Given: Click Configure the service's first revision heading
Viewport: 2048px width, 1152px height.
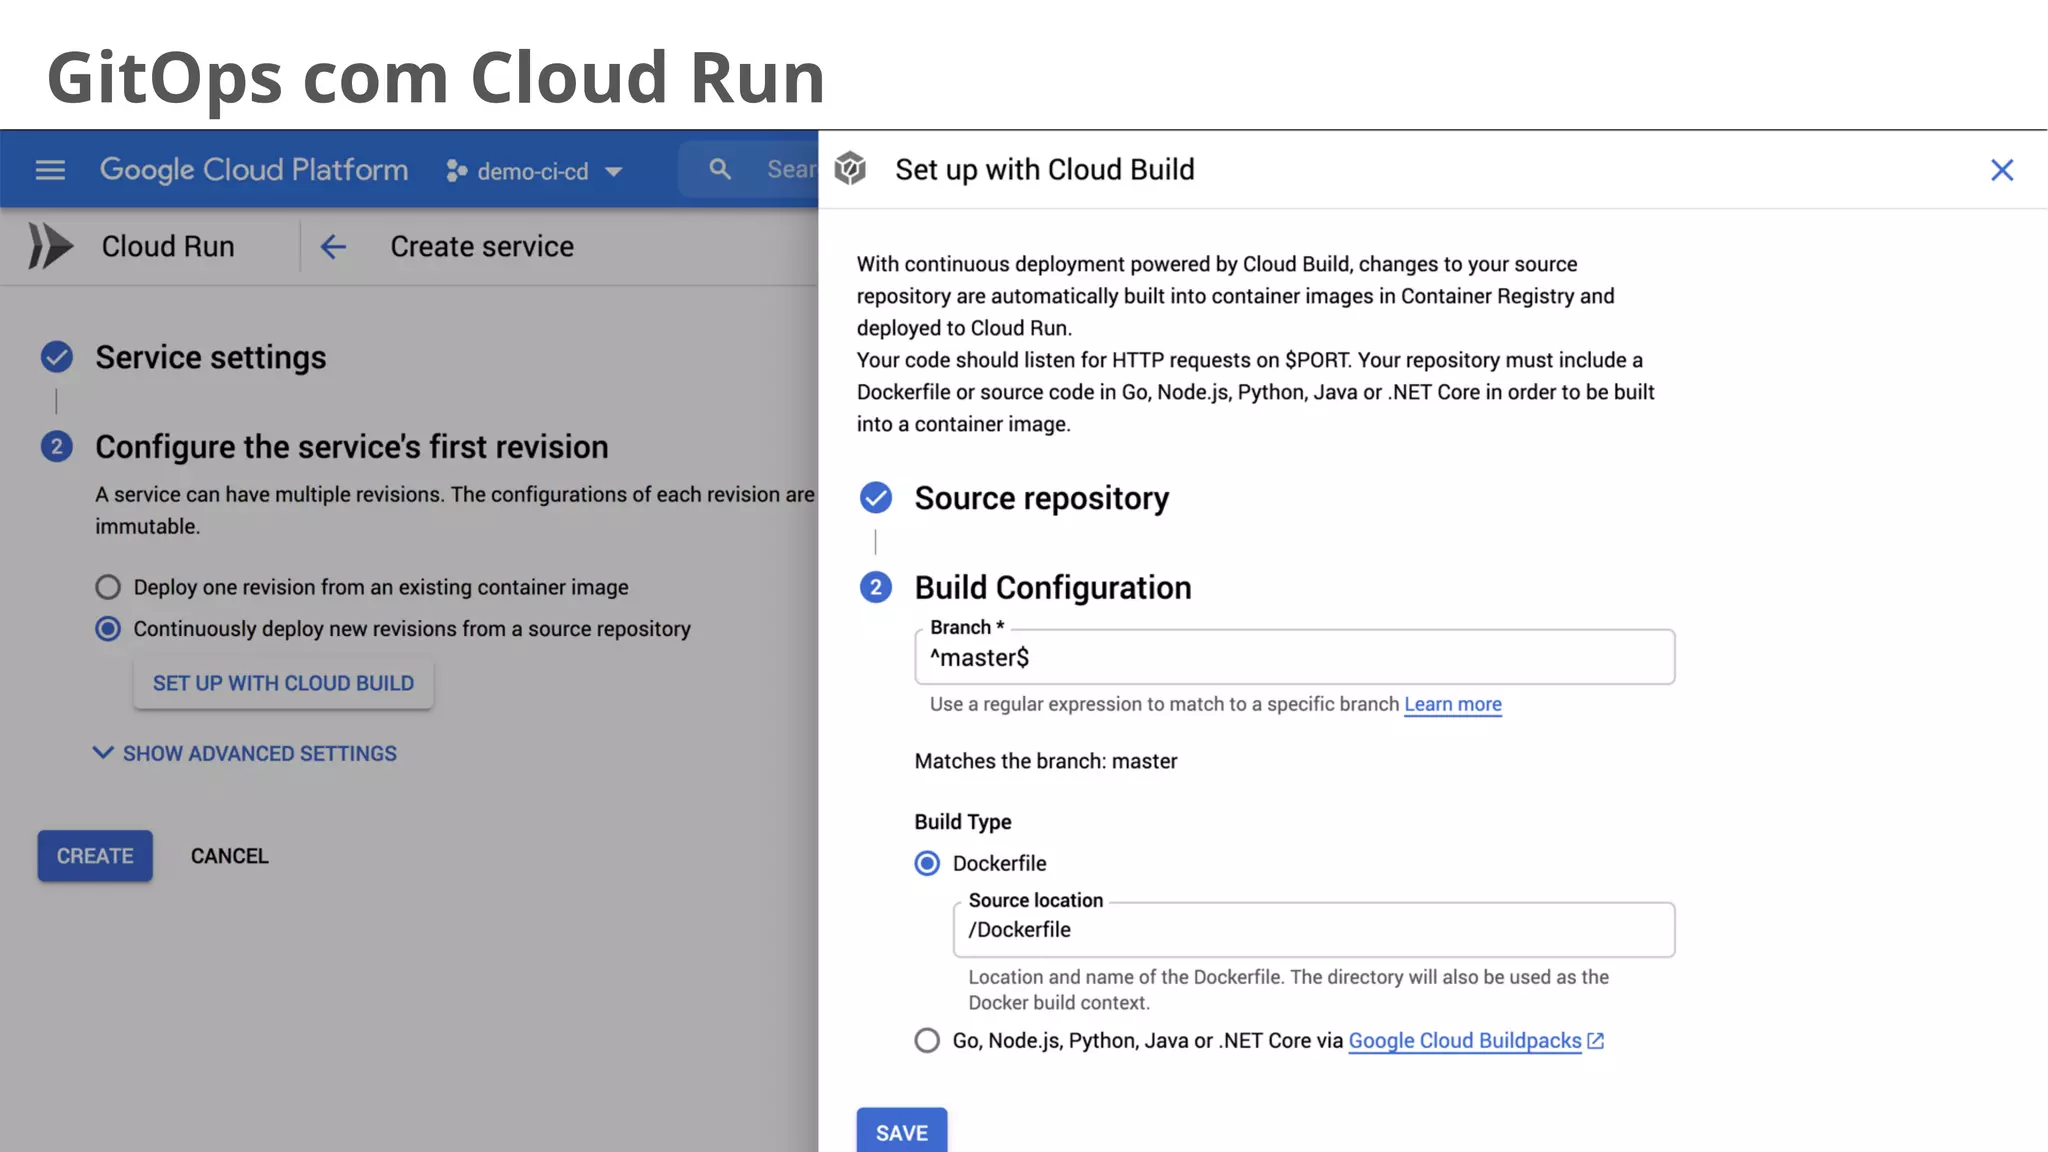Looking at the screenshot, I should tap(352, 446).
